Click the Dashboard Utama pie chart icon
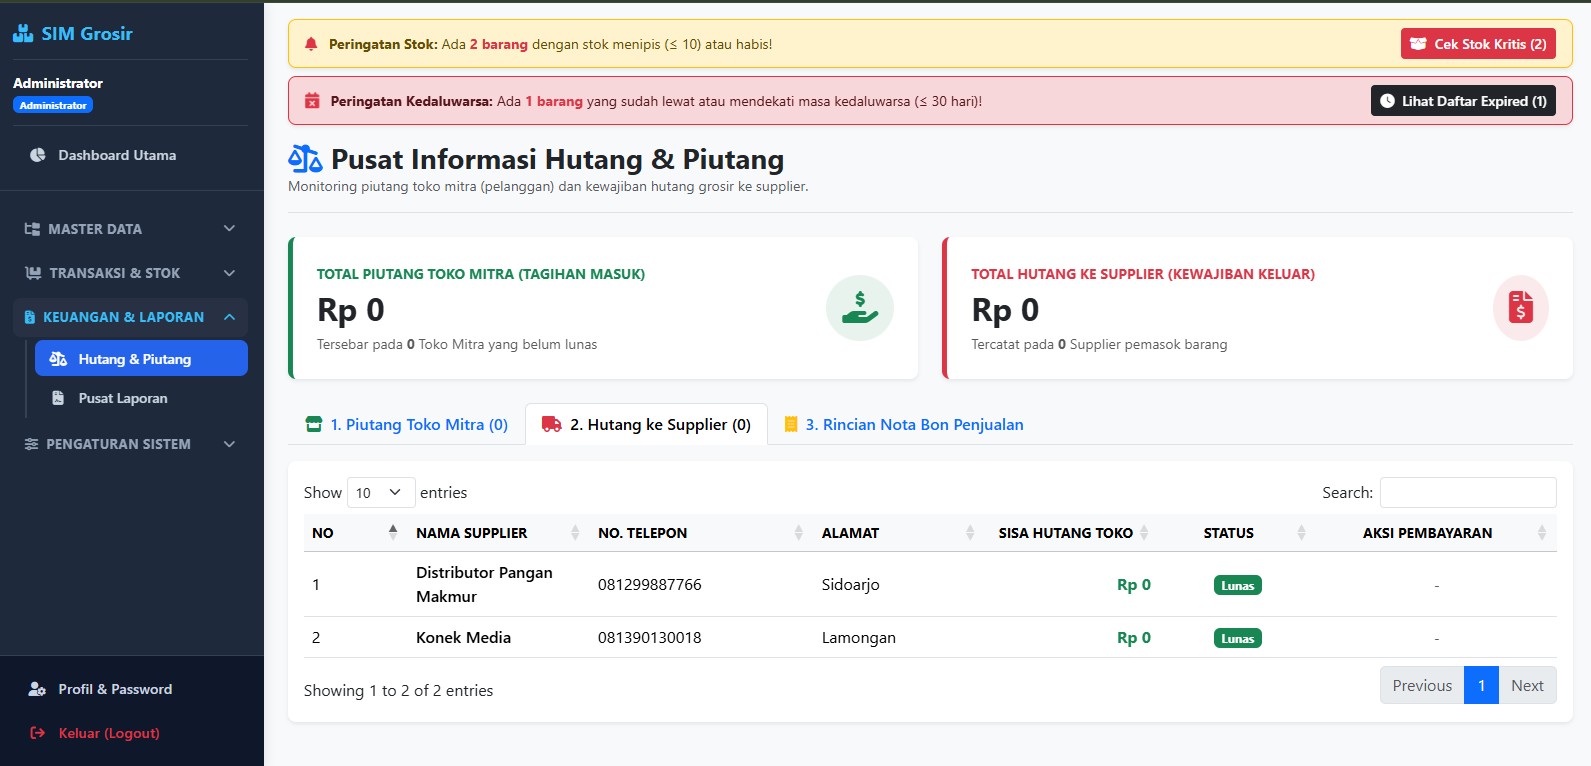 tap(38, 155)
